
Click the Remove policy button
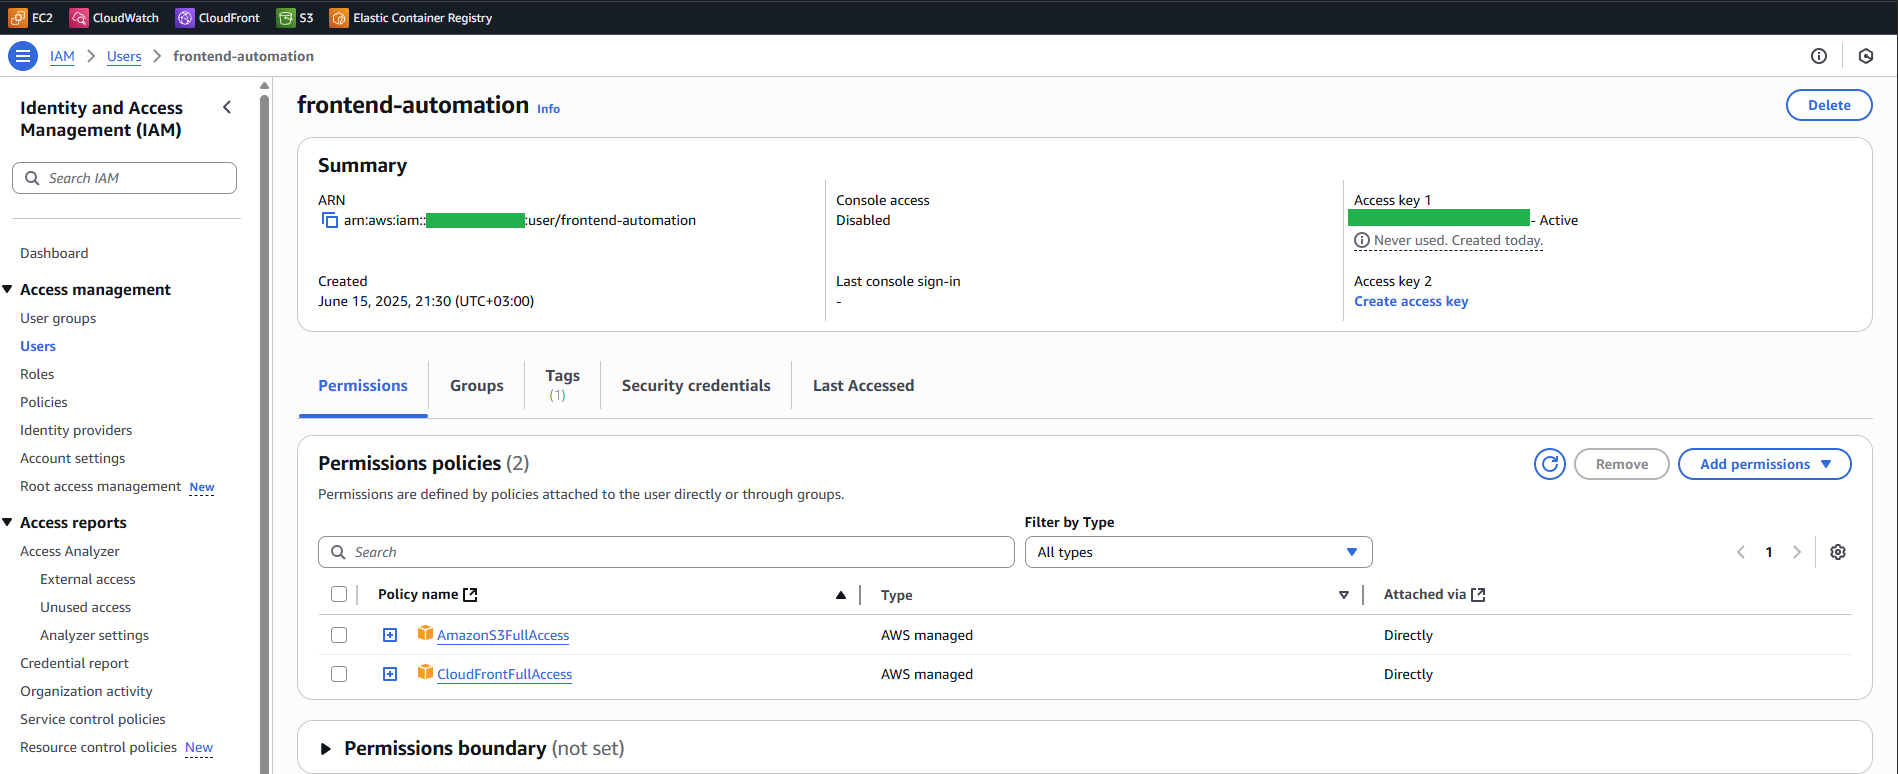(x=1621, y=464)
